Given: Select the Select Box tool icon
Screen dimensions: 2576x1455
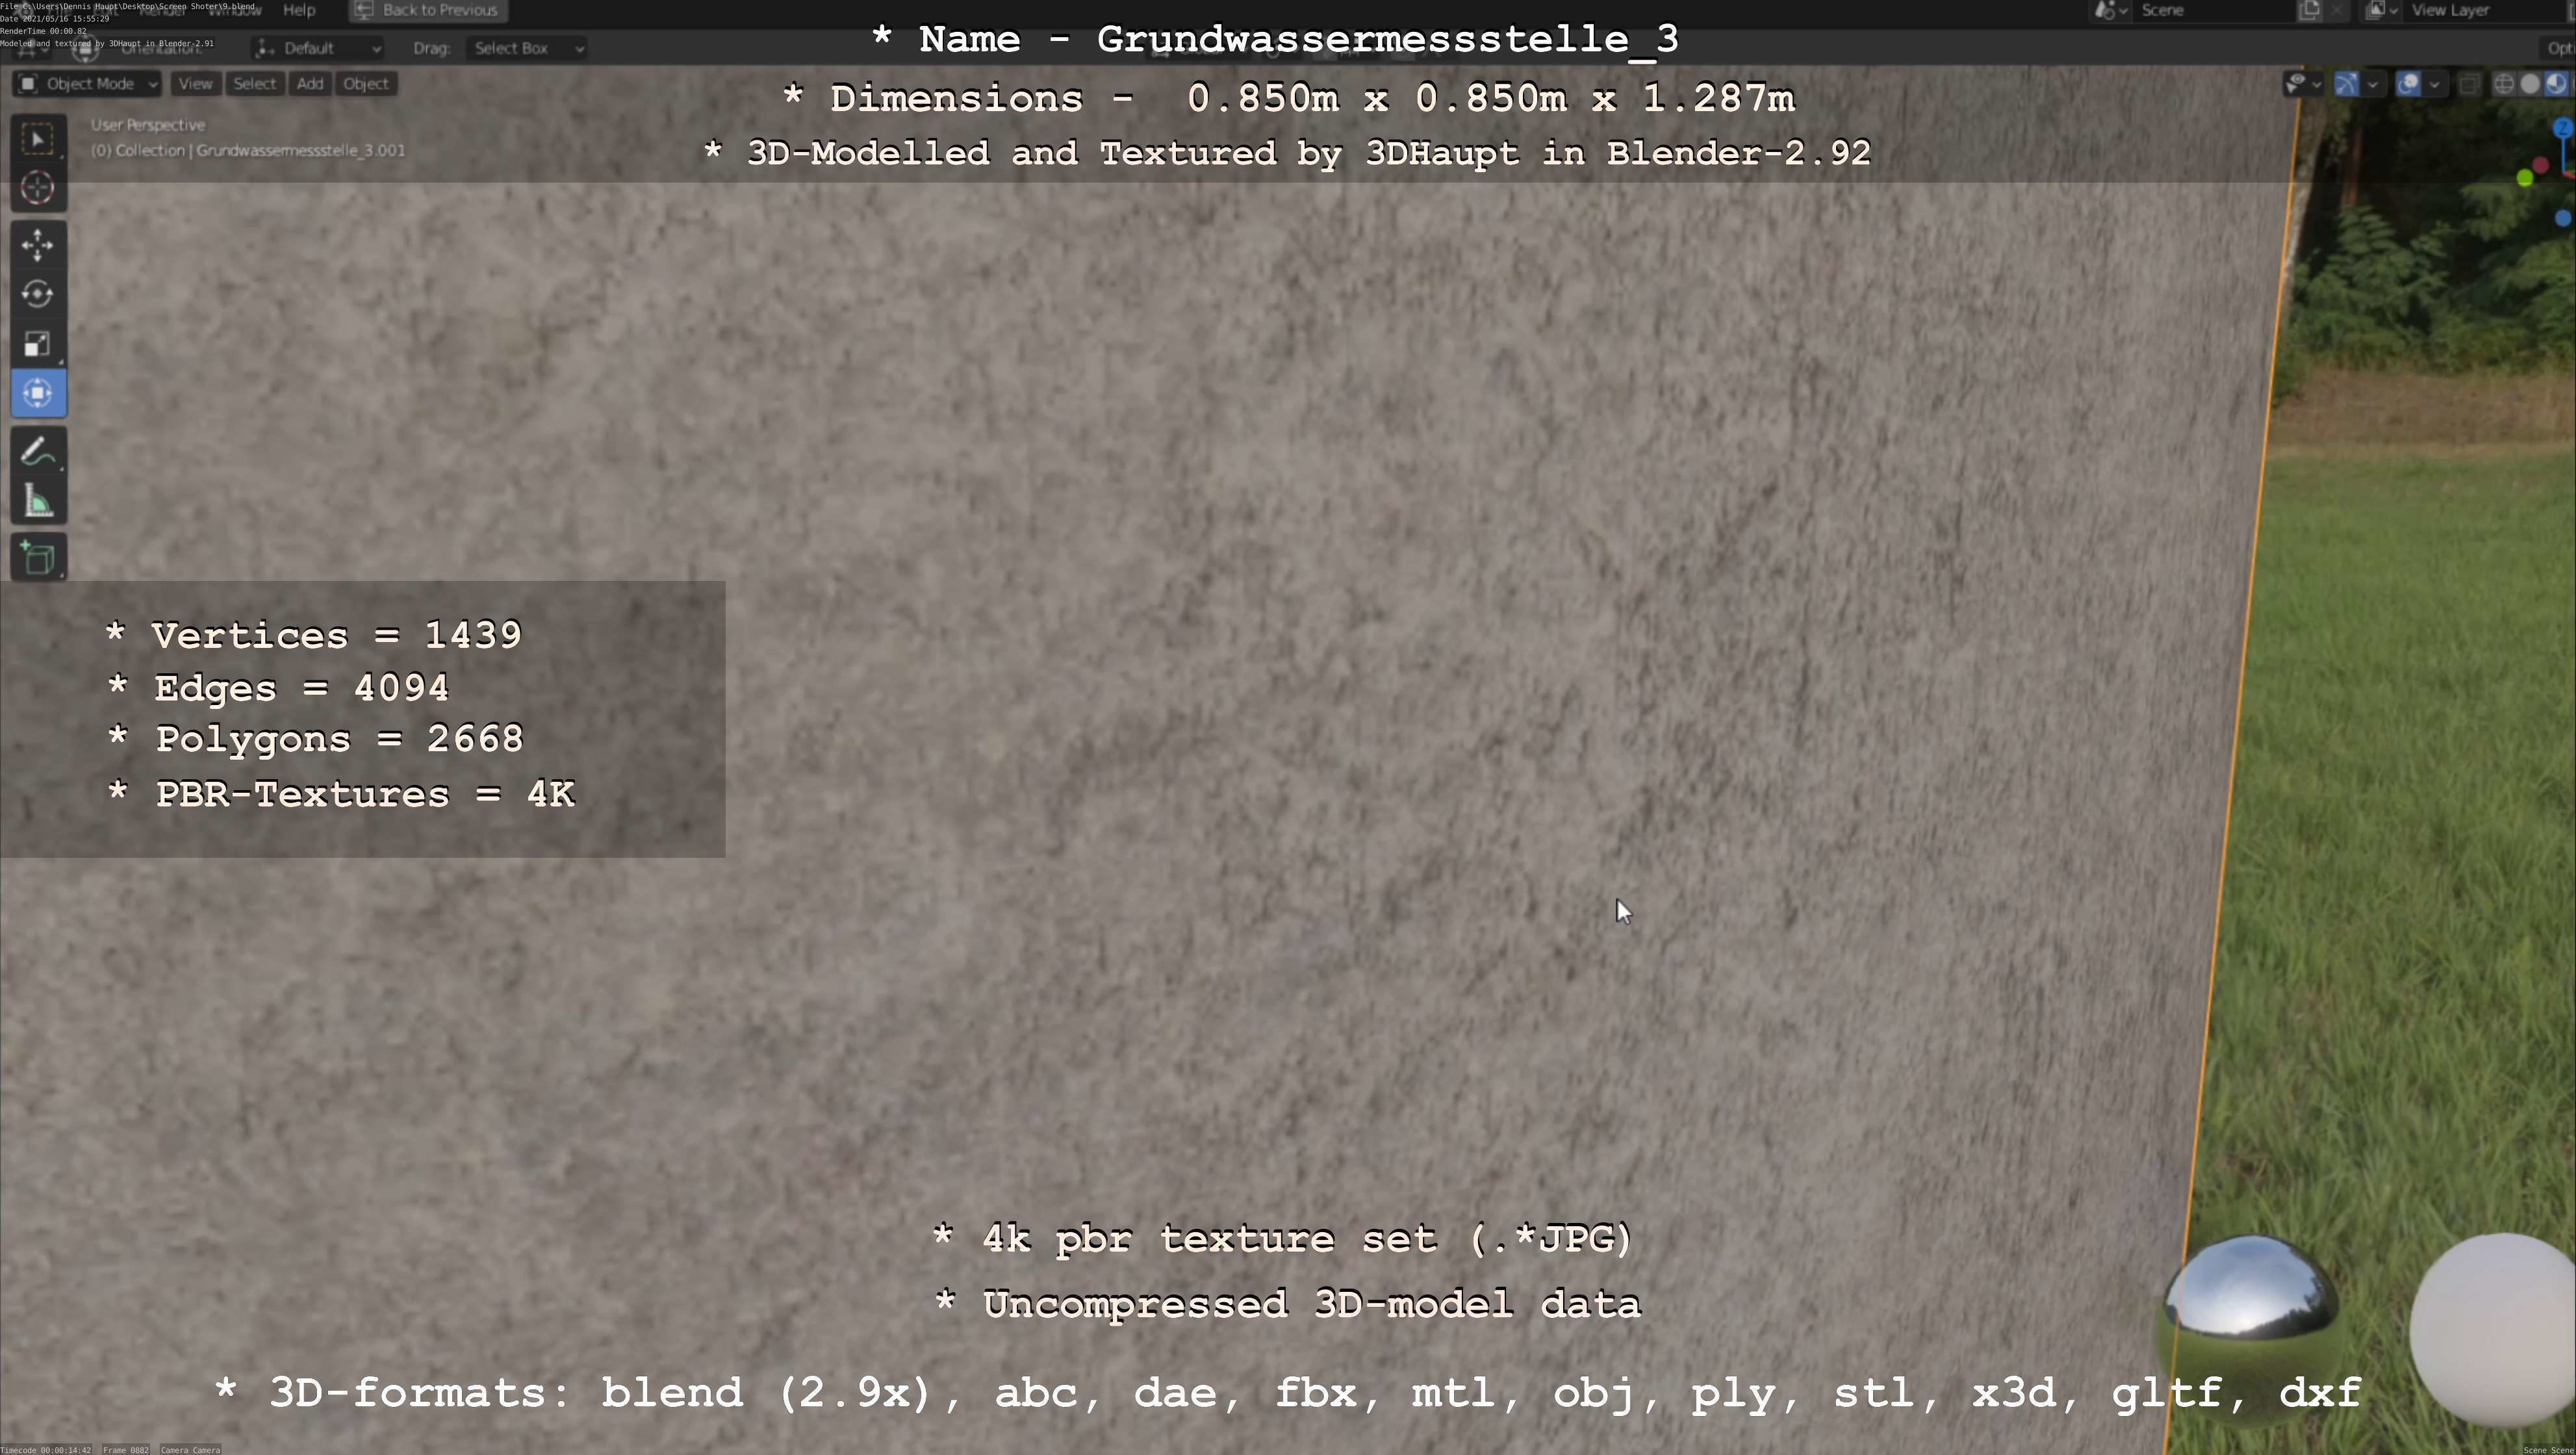Looking at the screenshot, I should [x=38, y=139].
